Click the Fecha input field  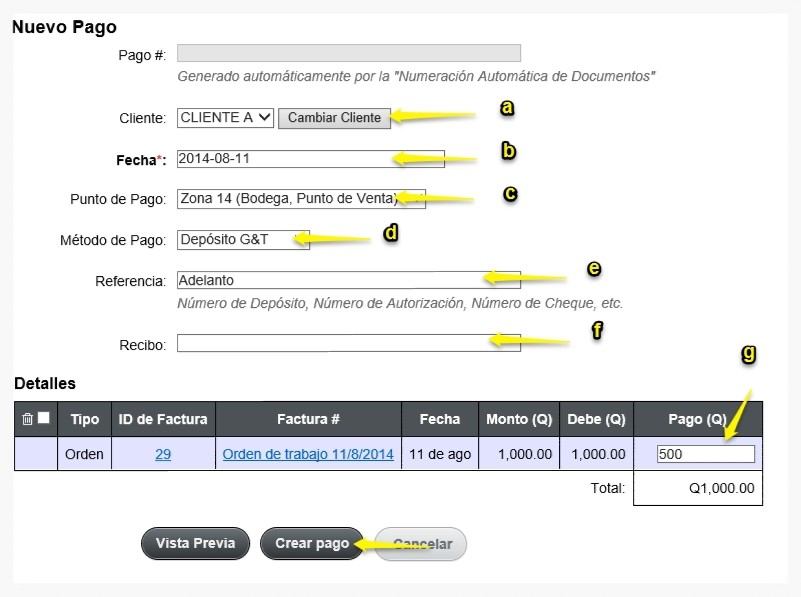pyautogui.click(x=311, y=159)
